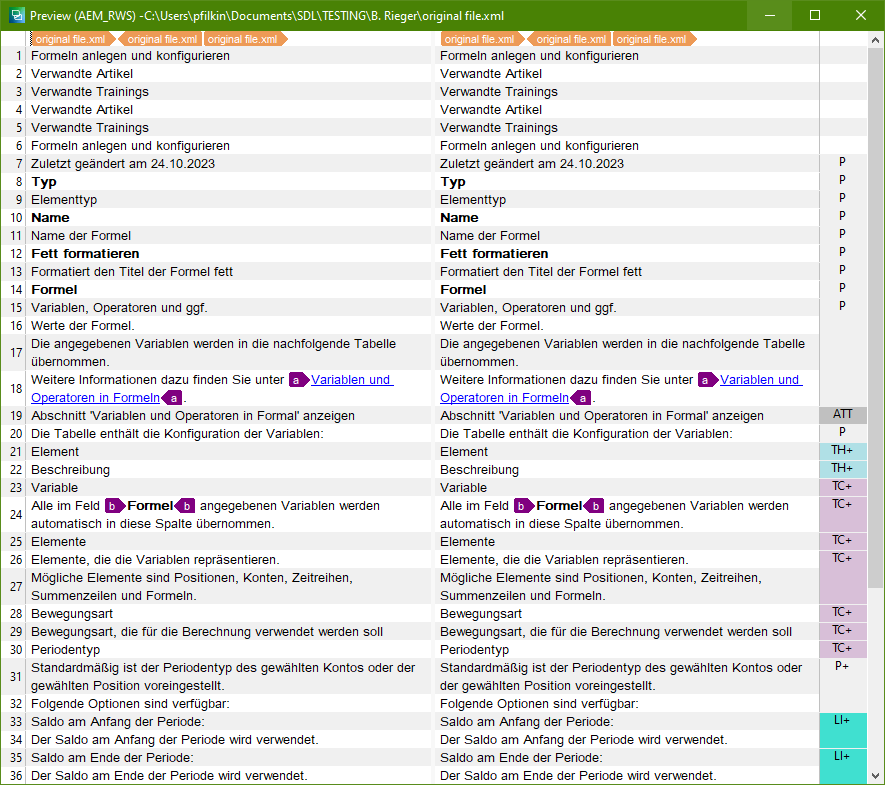Open 'Variablen und Operatoren in Formeln' target link

click(x=760, y=380)
